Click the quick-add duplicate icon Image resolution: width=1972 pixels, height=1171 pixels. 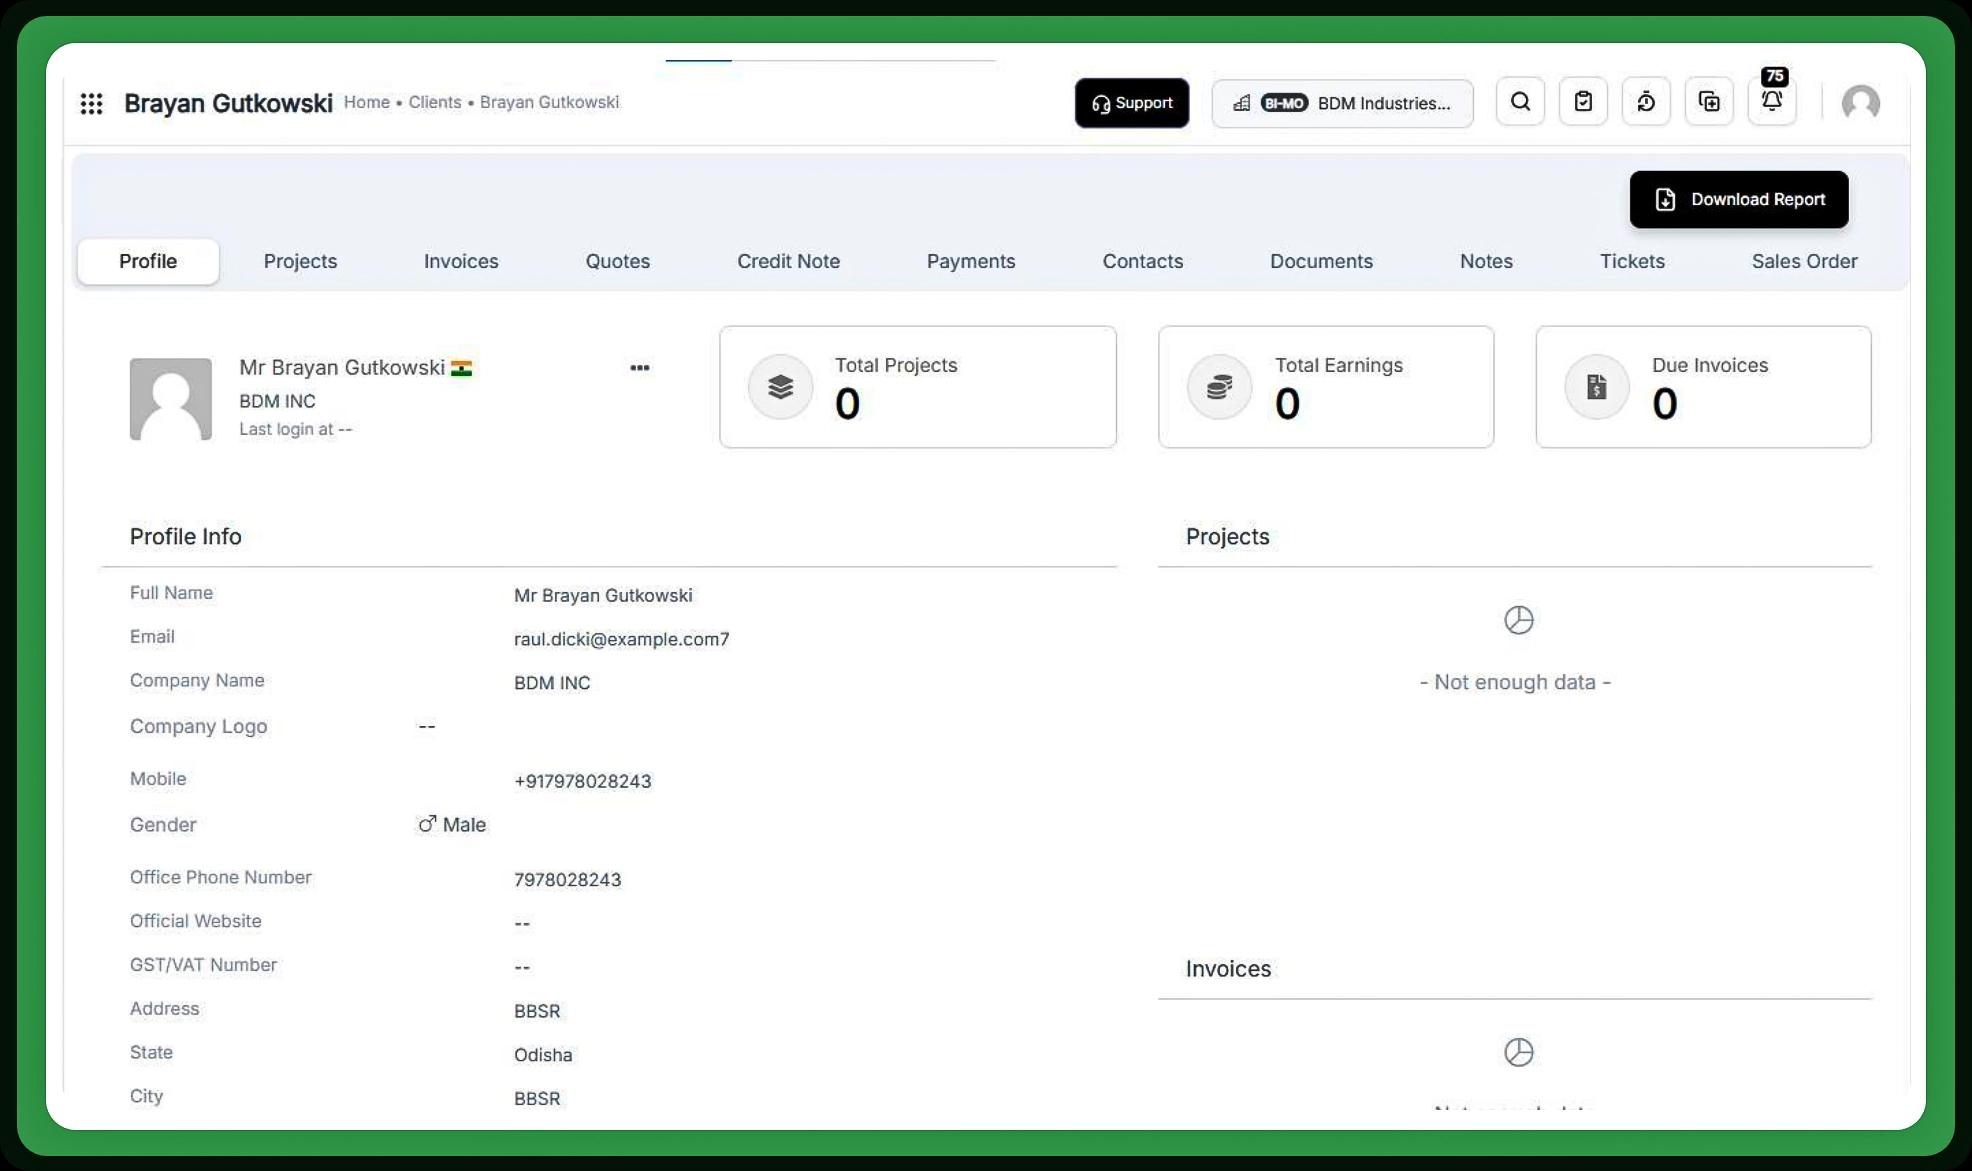pos(1709,101)
